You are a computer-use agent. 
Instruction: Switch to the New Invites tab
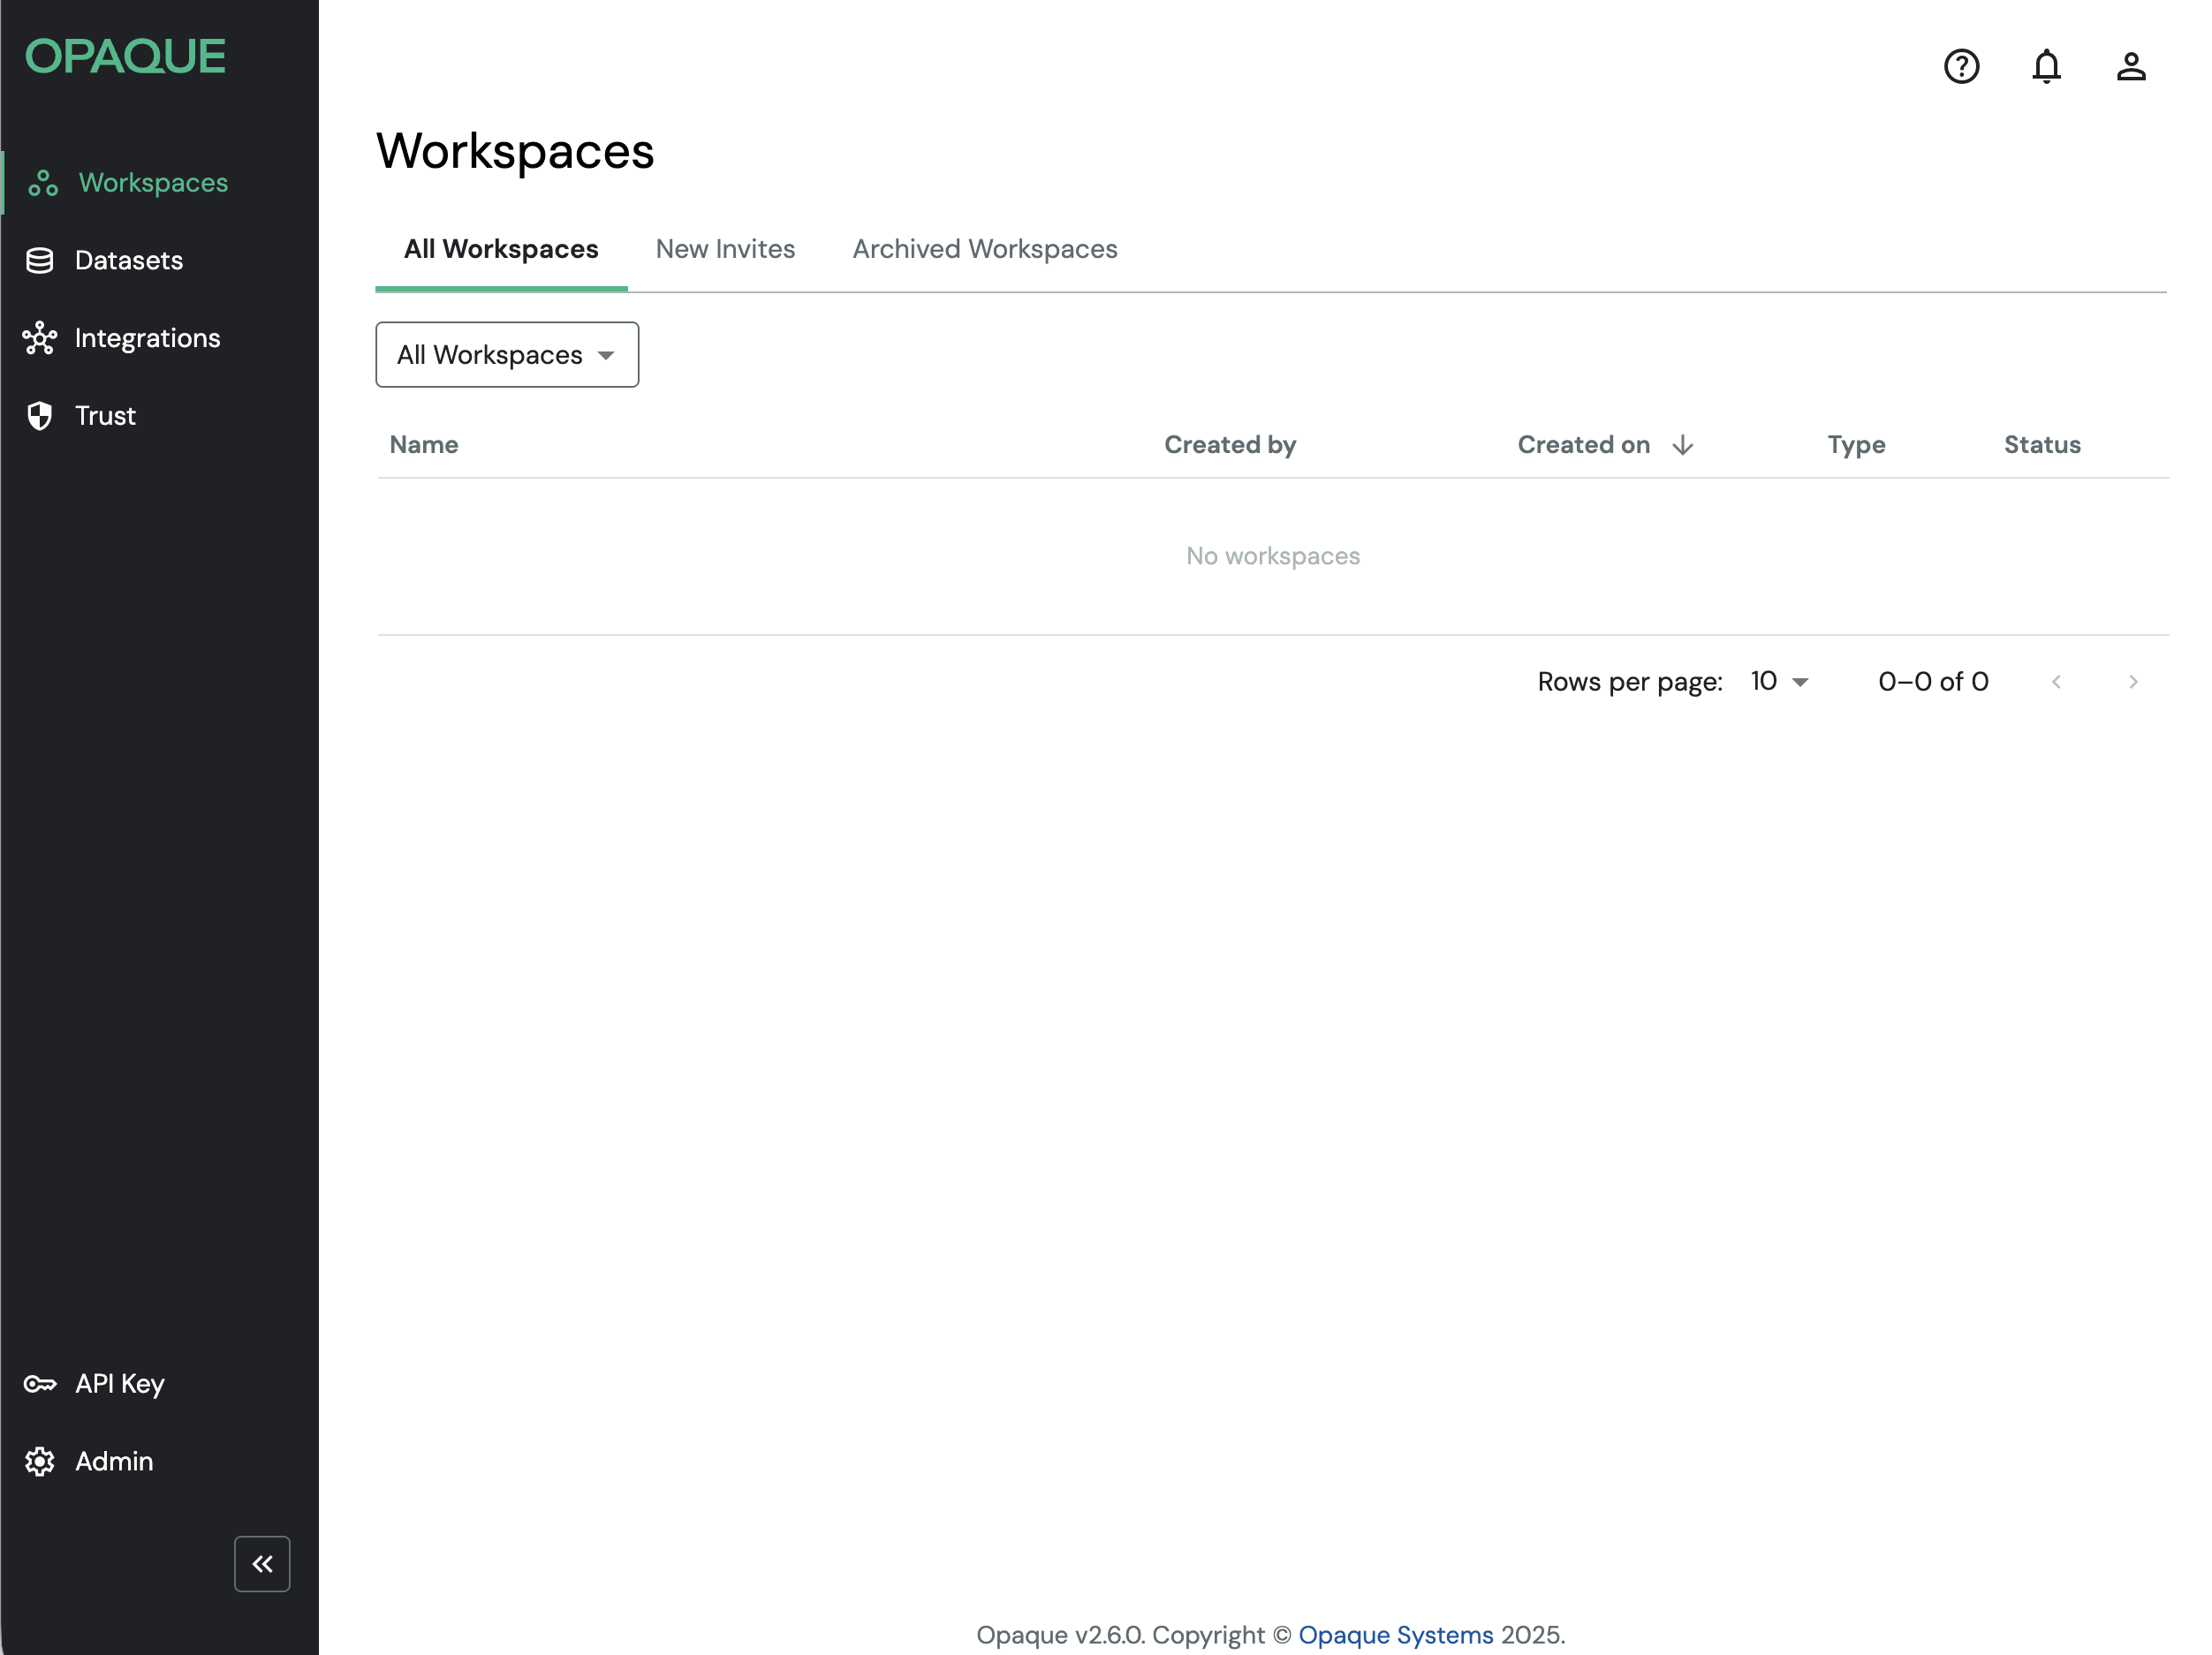(x=725, y=249)
